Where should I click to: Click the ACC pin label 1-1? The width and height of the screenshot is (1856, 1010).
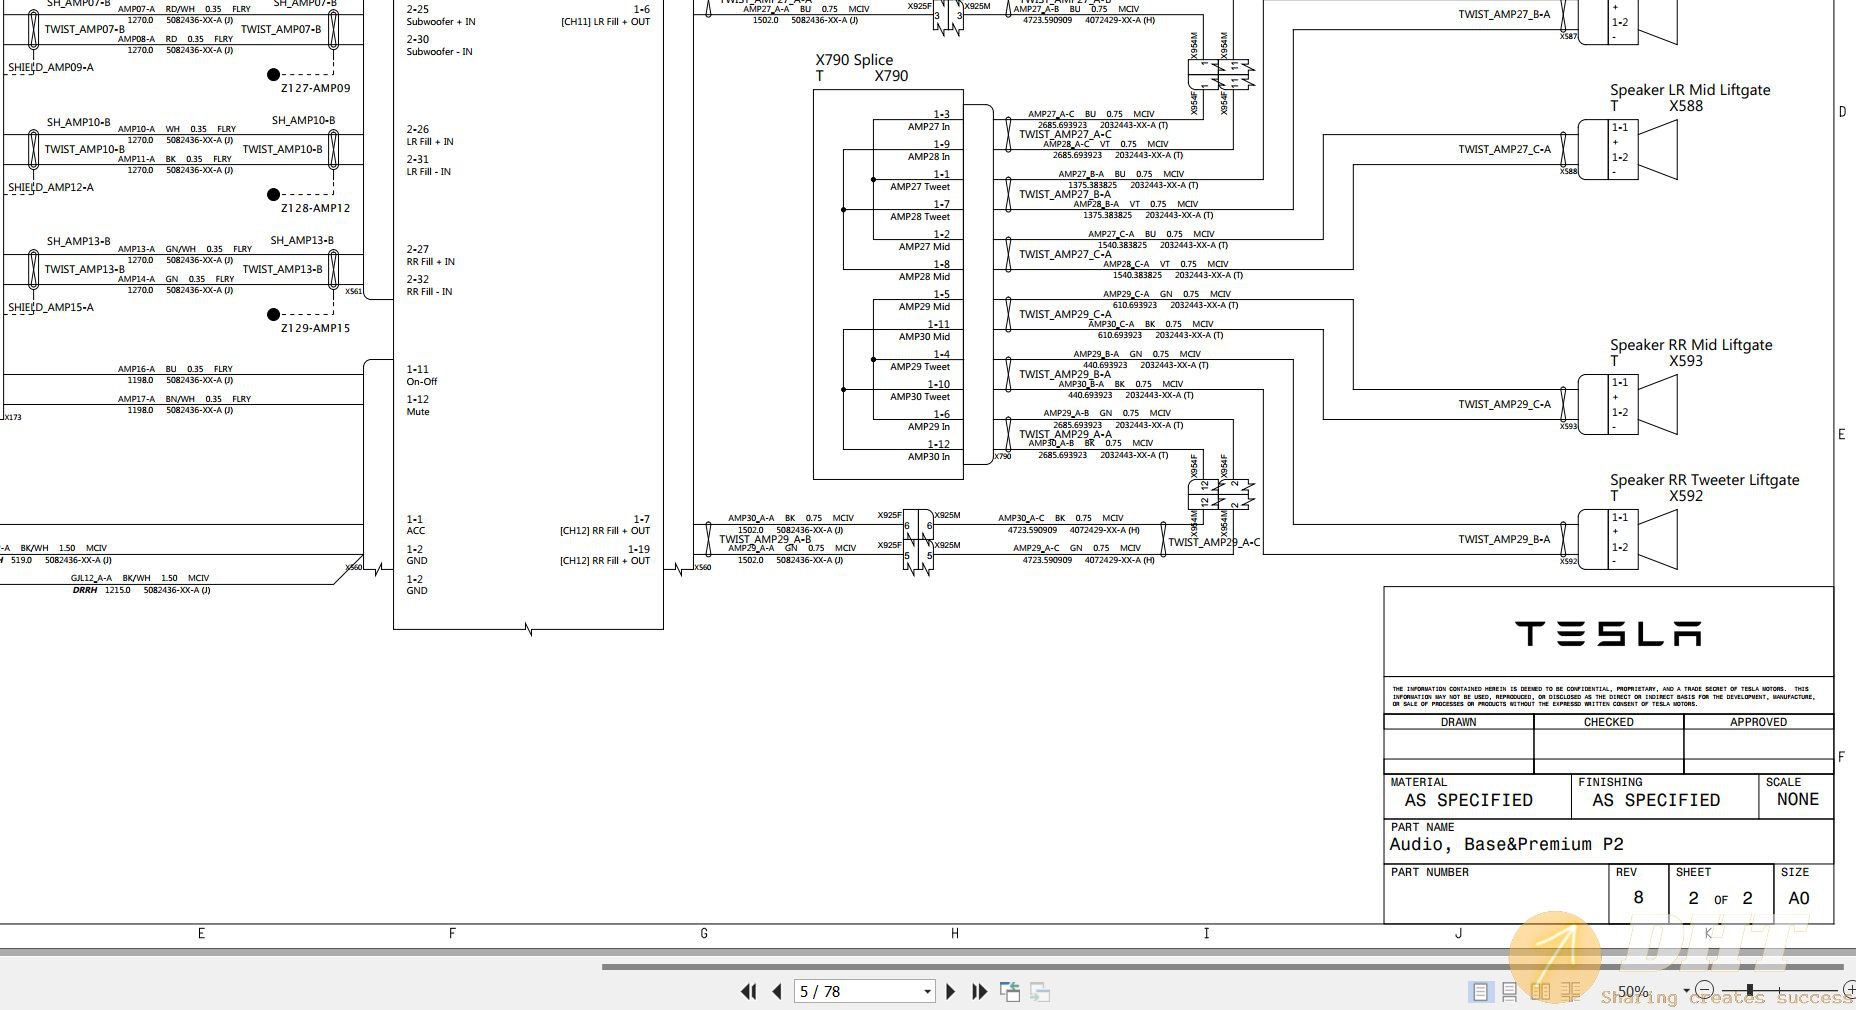pyautogui.click(x=415, y=530)
